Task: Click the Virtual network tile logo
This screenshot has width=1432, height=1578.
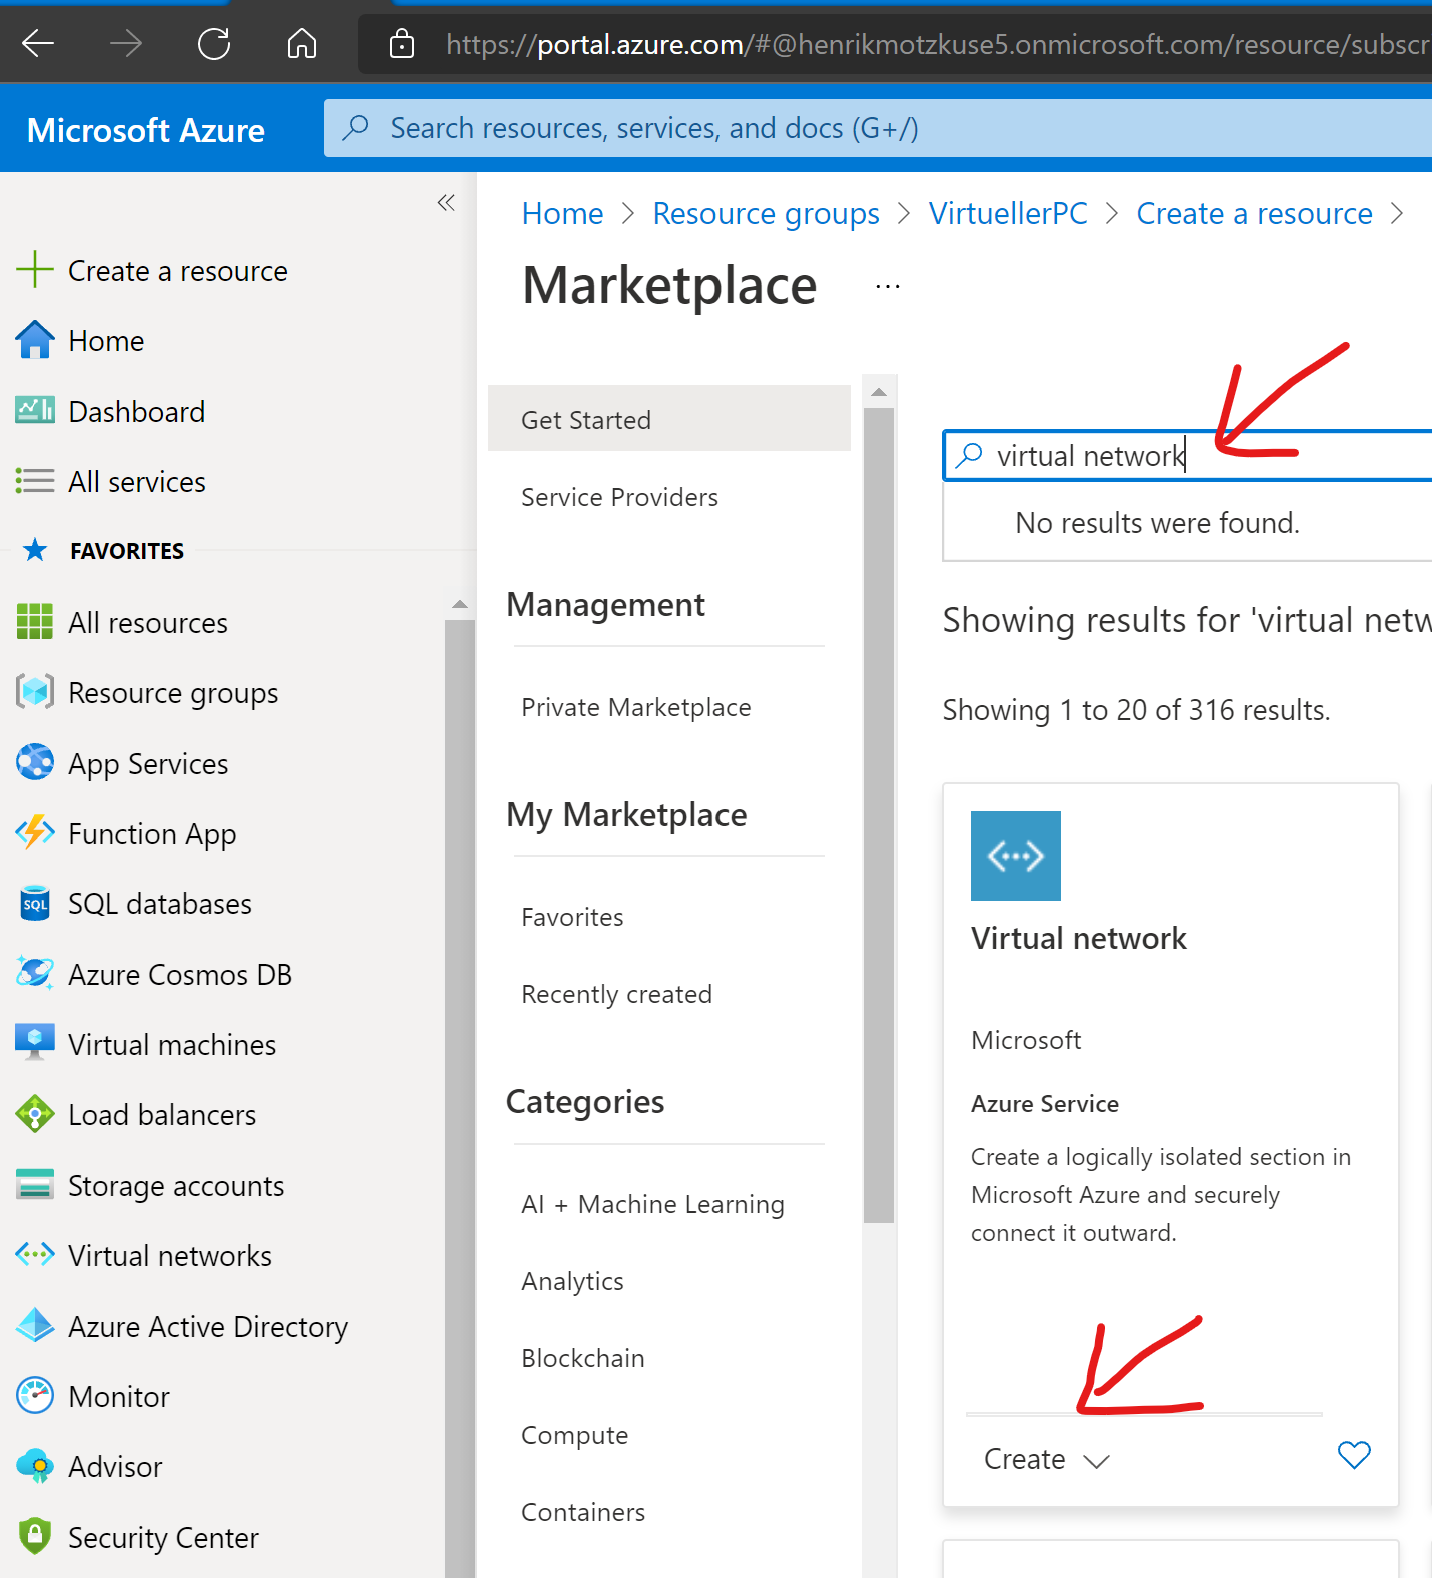Action: pos(1015,856)
